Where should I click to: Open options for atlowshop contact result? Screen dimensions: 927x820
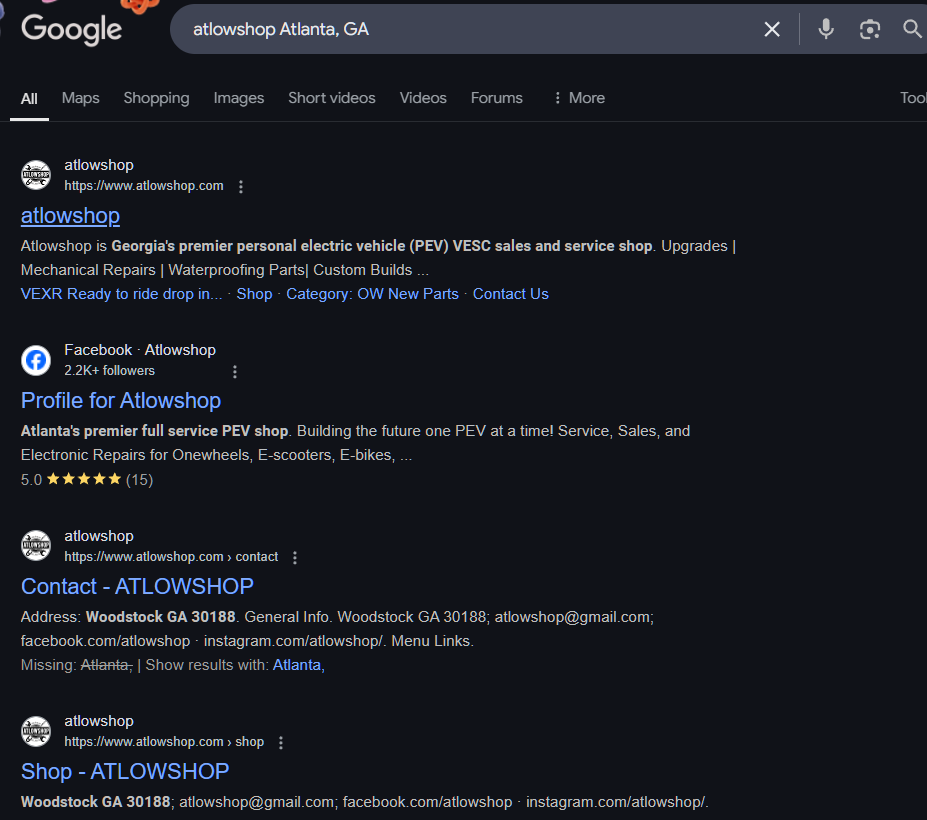tap(295, 558)
